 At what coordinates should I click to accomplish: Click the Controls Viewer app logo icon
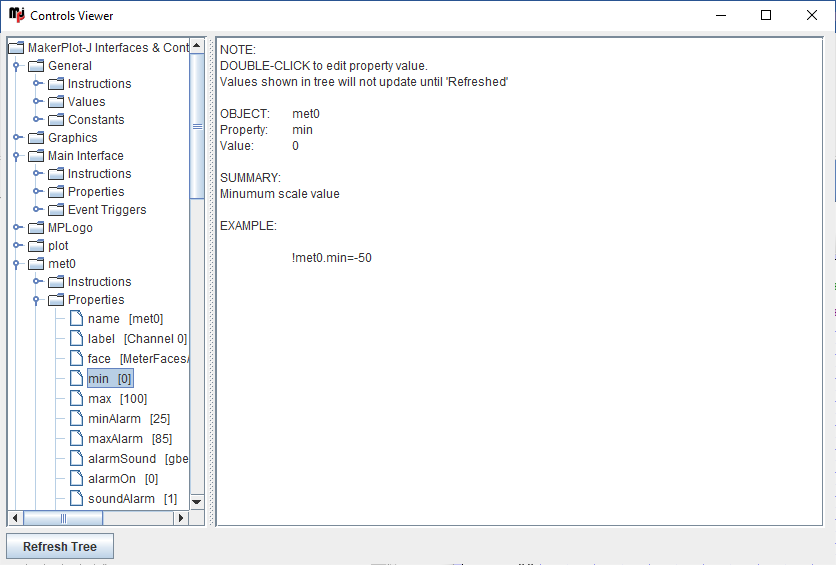tap(17, 15)
